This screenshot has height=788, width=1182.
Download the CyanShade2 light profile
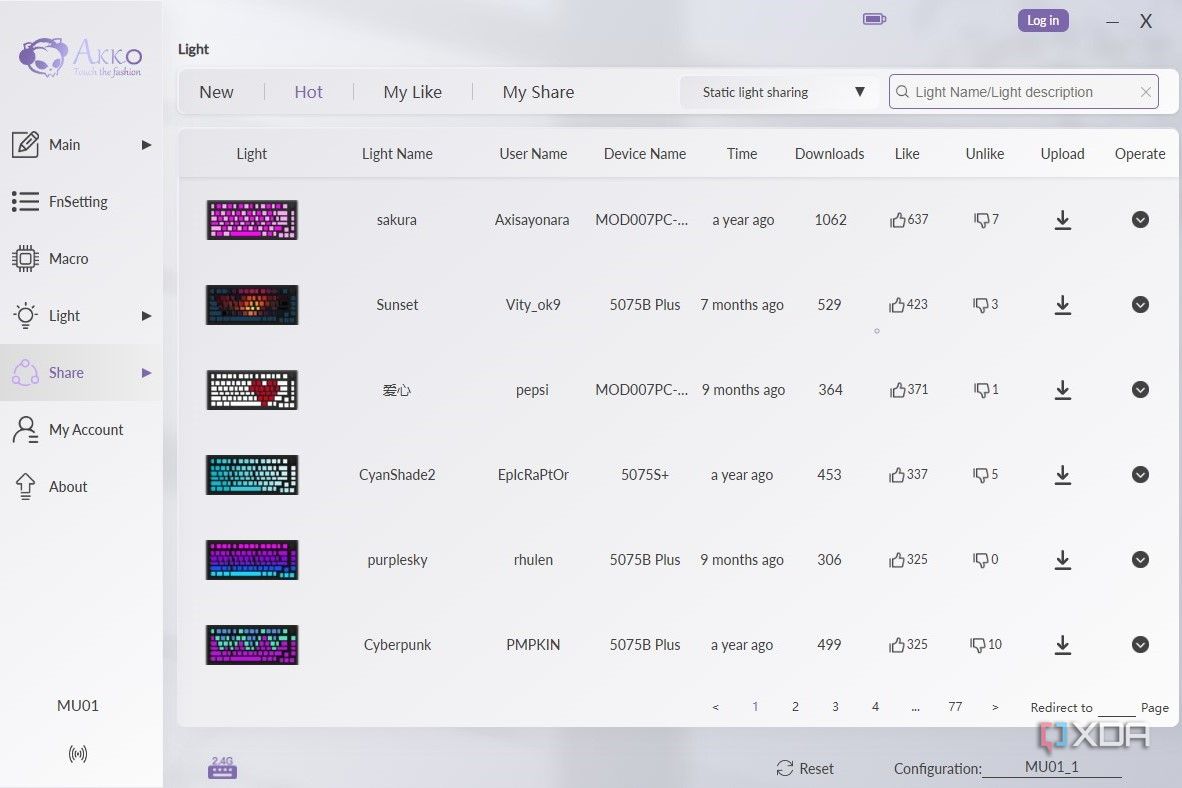coord(1062,475)
